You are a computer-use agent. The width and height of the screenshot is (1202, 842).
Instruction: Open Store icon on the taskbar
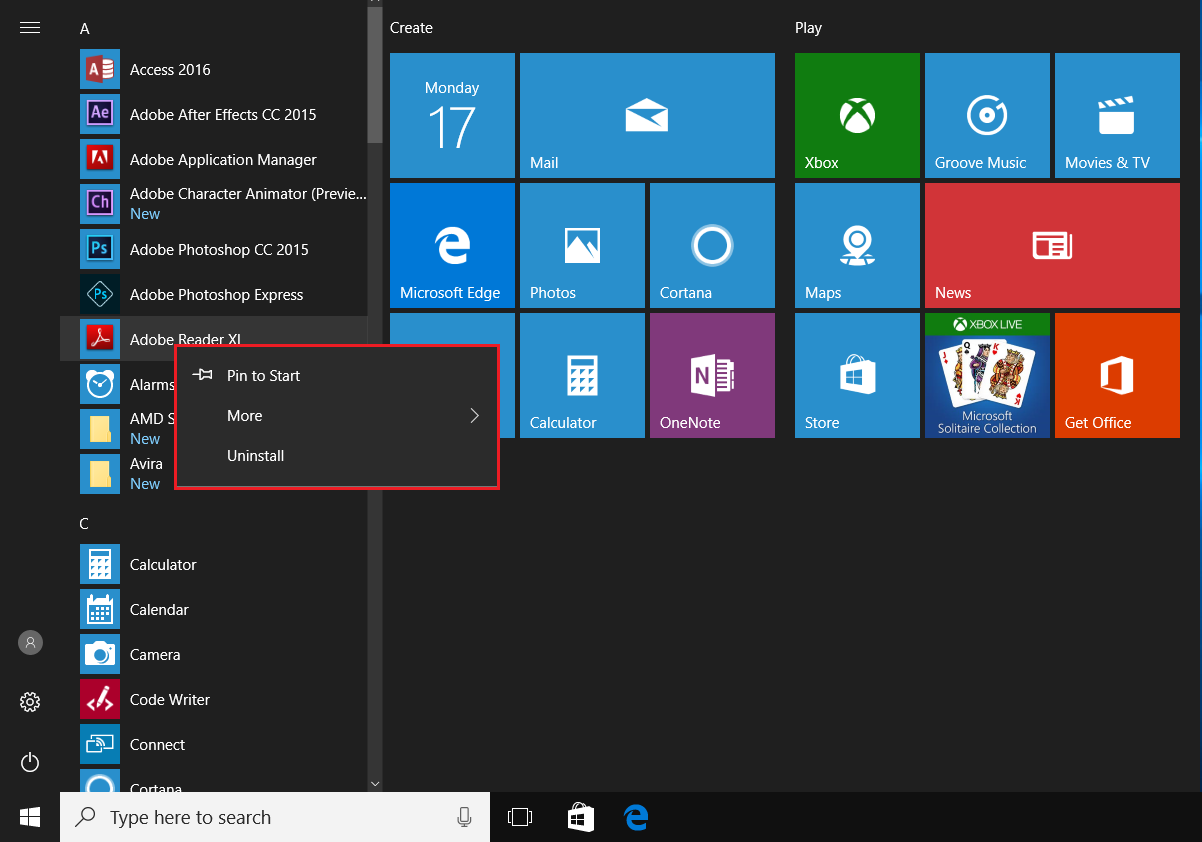[580, 817]
